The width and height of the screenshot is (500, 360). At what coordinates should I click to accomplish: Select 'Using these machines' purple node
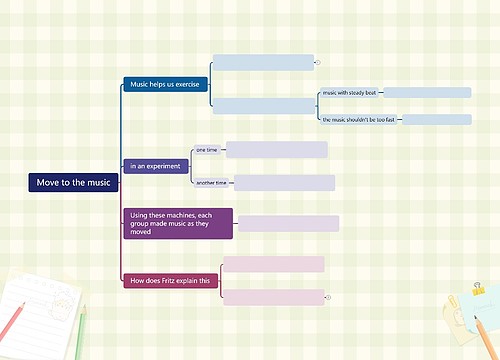pos(178,224)
